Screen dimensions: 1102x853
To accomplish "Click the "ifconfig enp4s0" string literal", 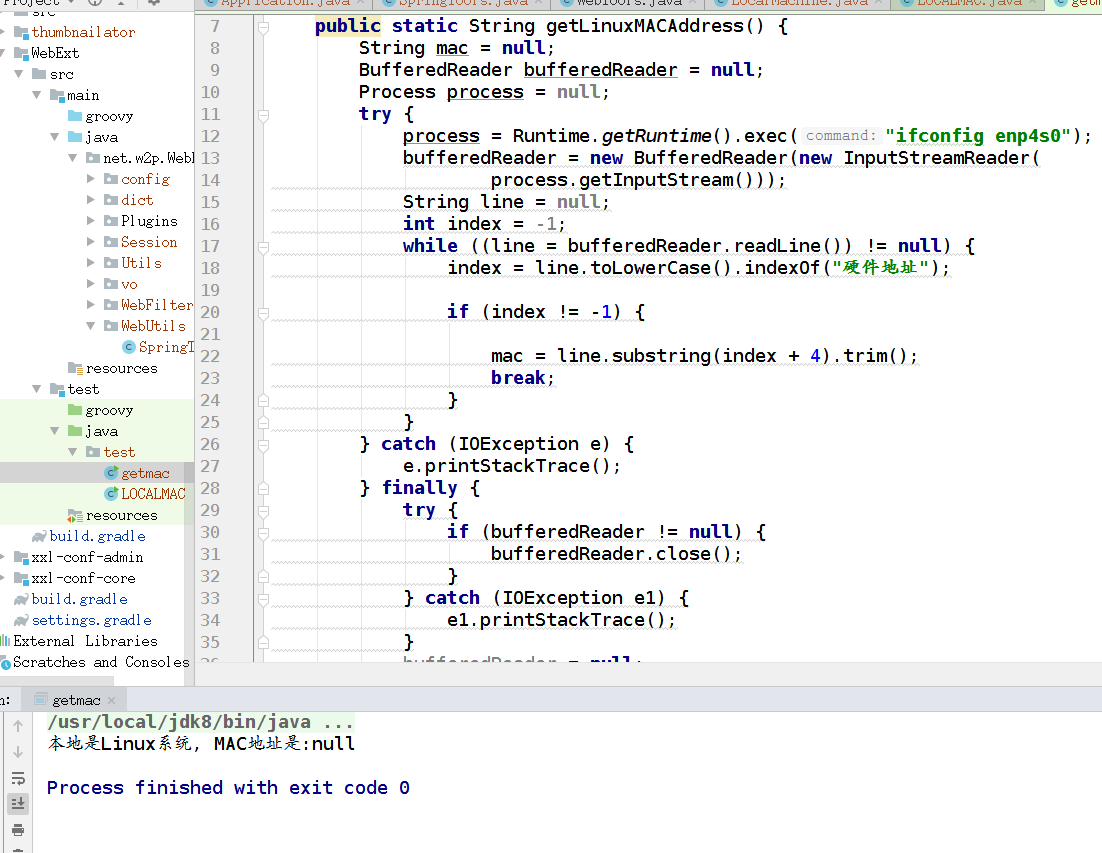I will [x=978, y=136].
